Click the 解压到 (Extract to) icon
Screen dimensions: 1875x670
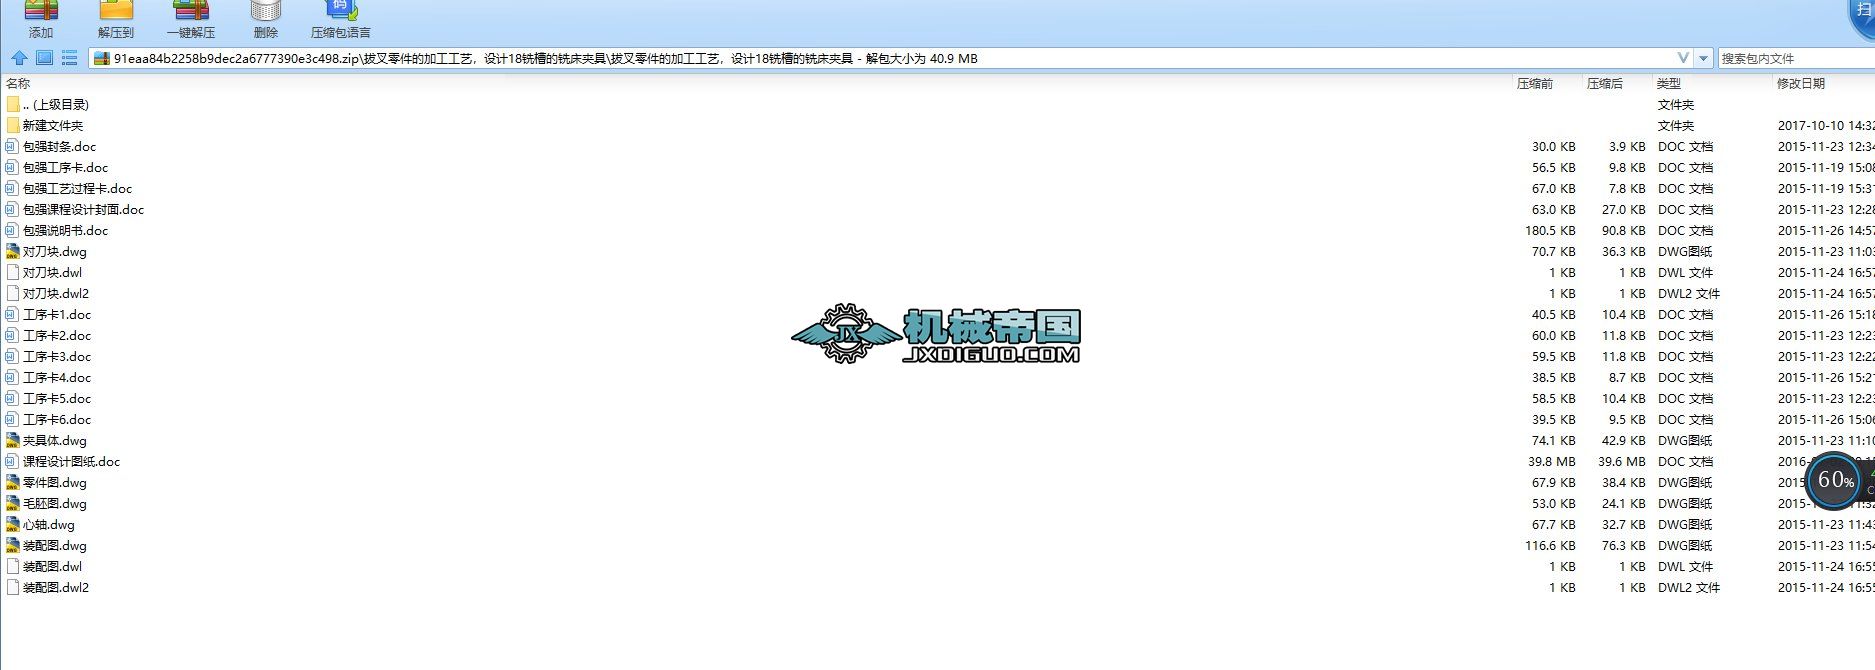click(116, 11)
